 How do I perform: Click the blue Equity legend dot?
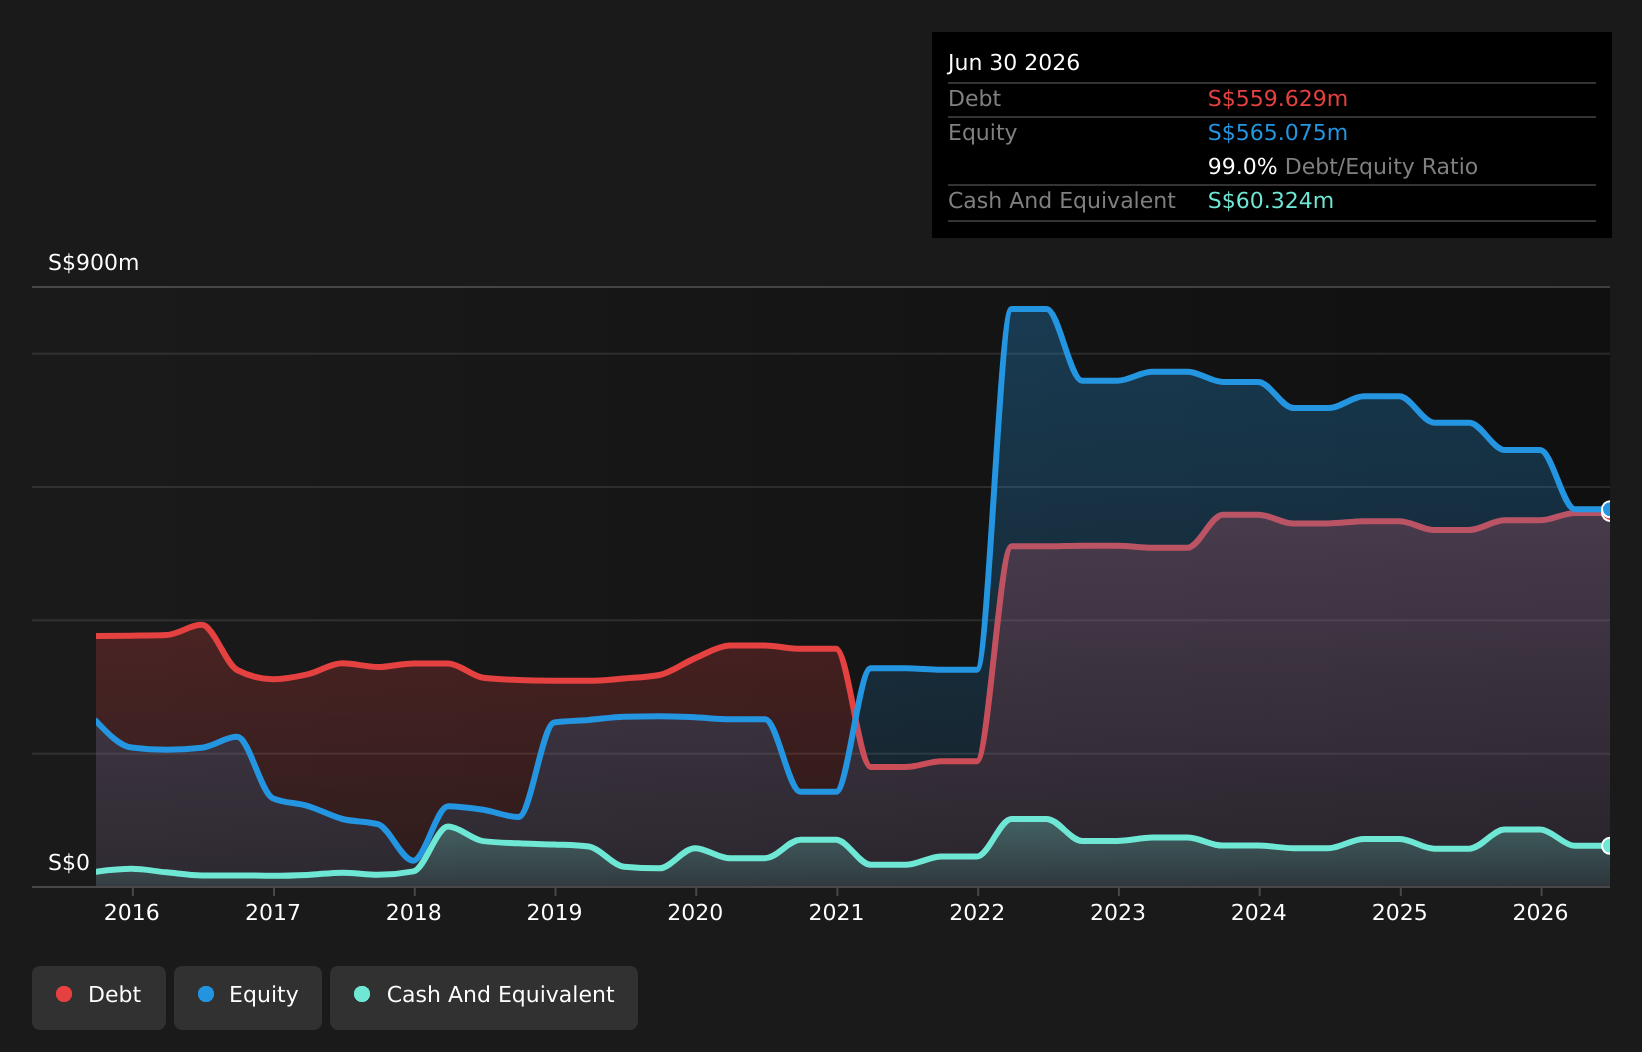pyautogui.click(x=206, y=994)
